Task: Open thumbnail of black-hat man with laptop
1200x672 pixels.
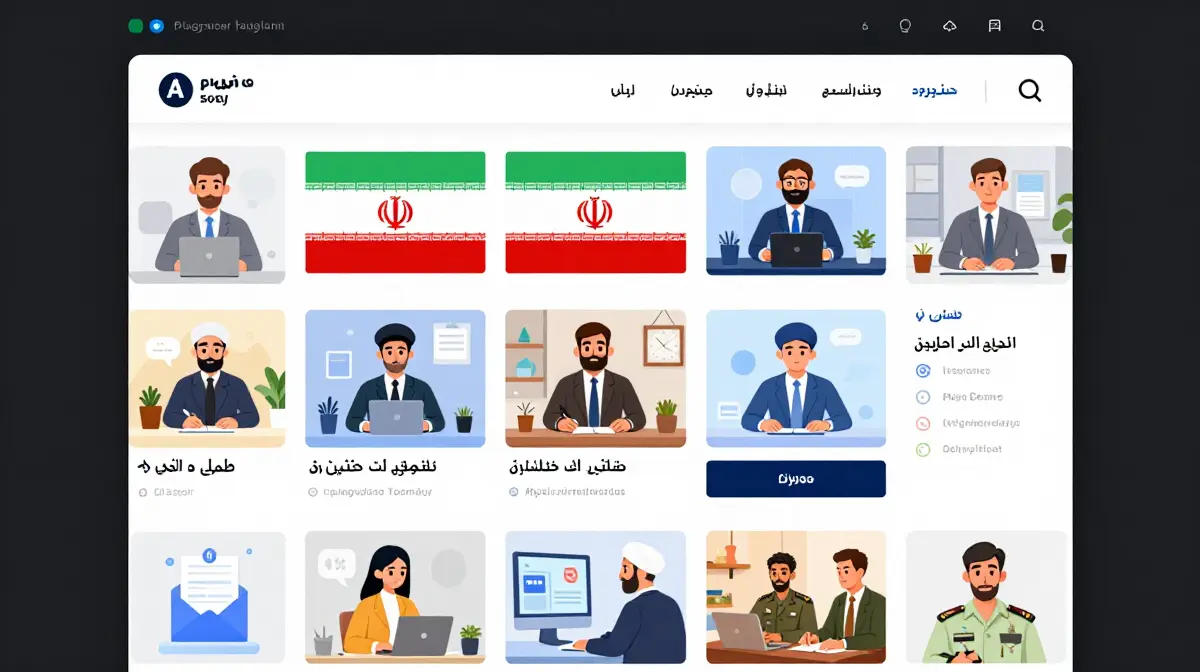Action: point(395,378)
